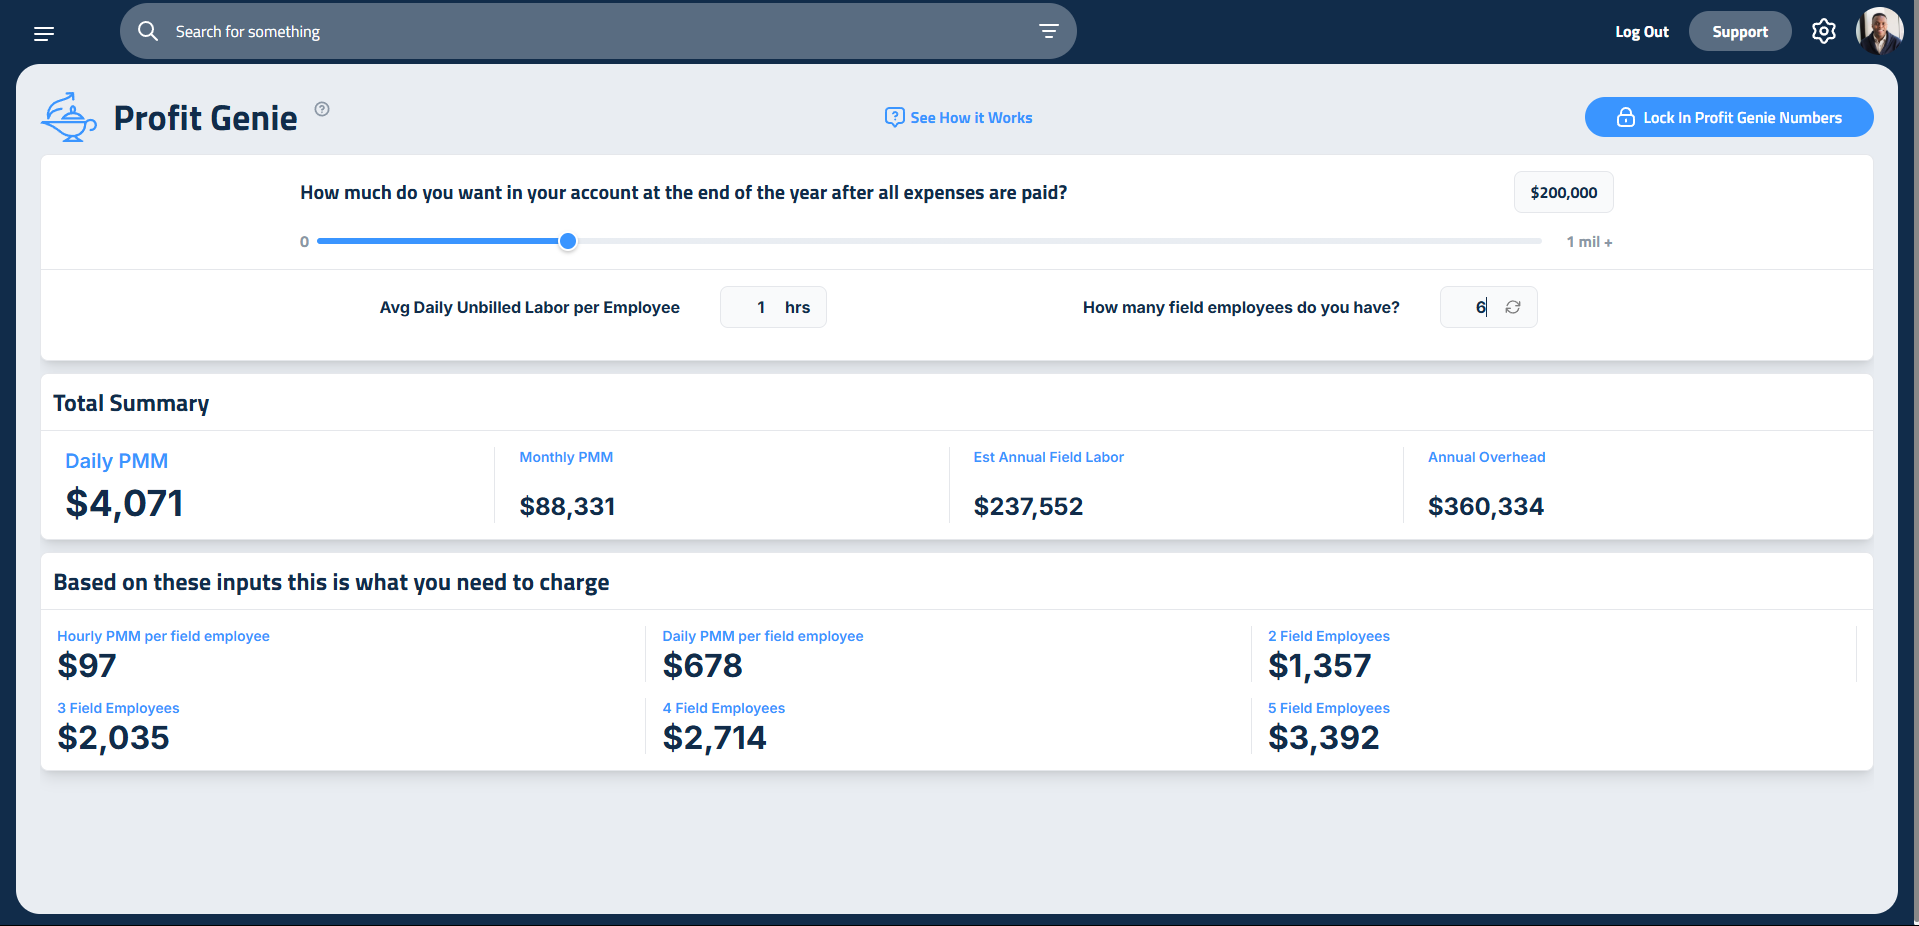Click help icon next to Profit Genie
The image size is (1919, 926).
[x=322, y=109]
